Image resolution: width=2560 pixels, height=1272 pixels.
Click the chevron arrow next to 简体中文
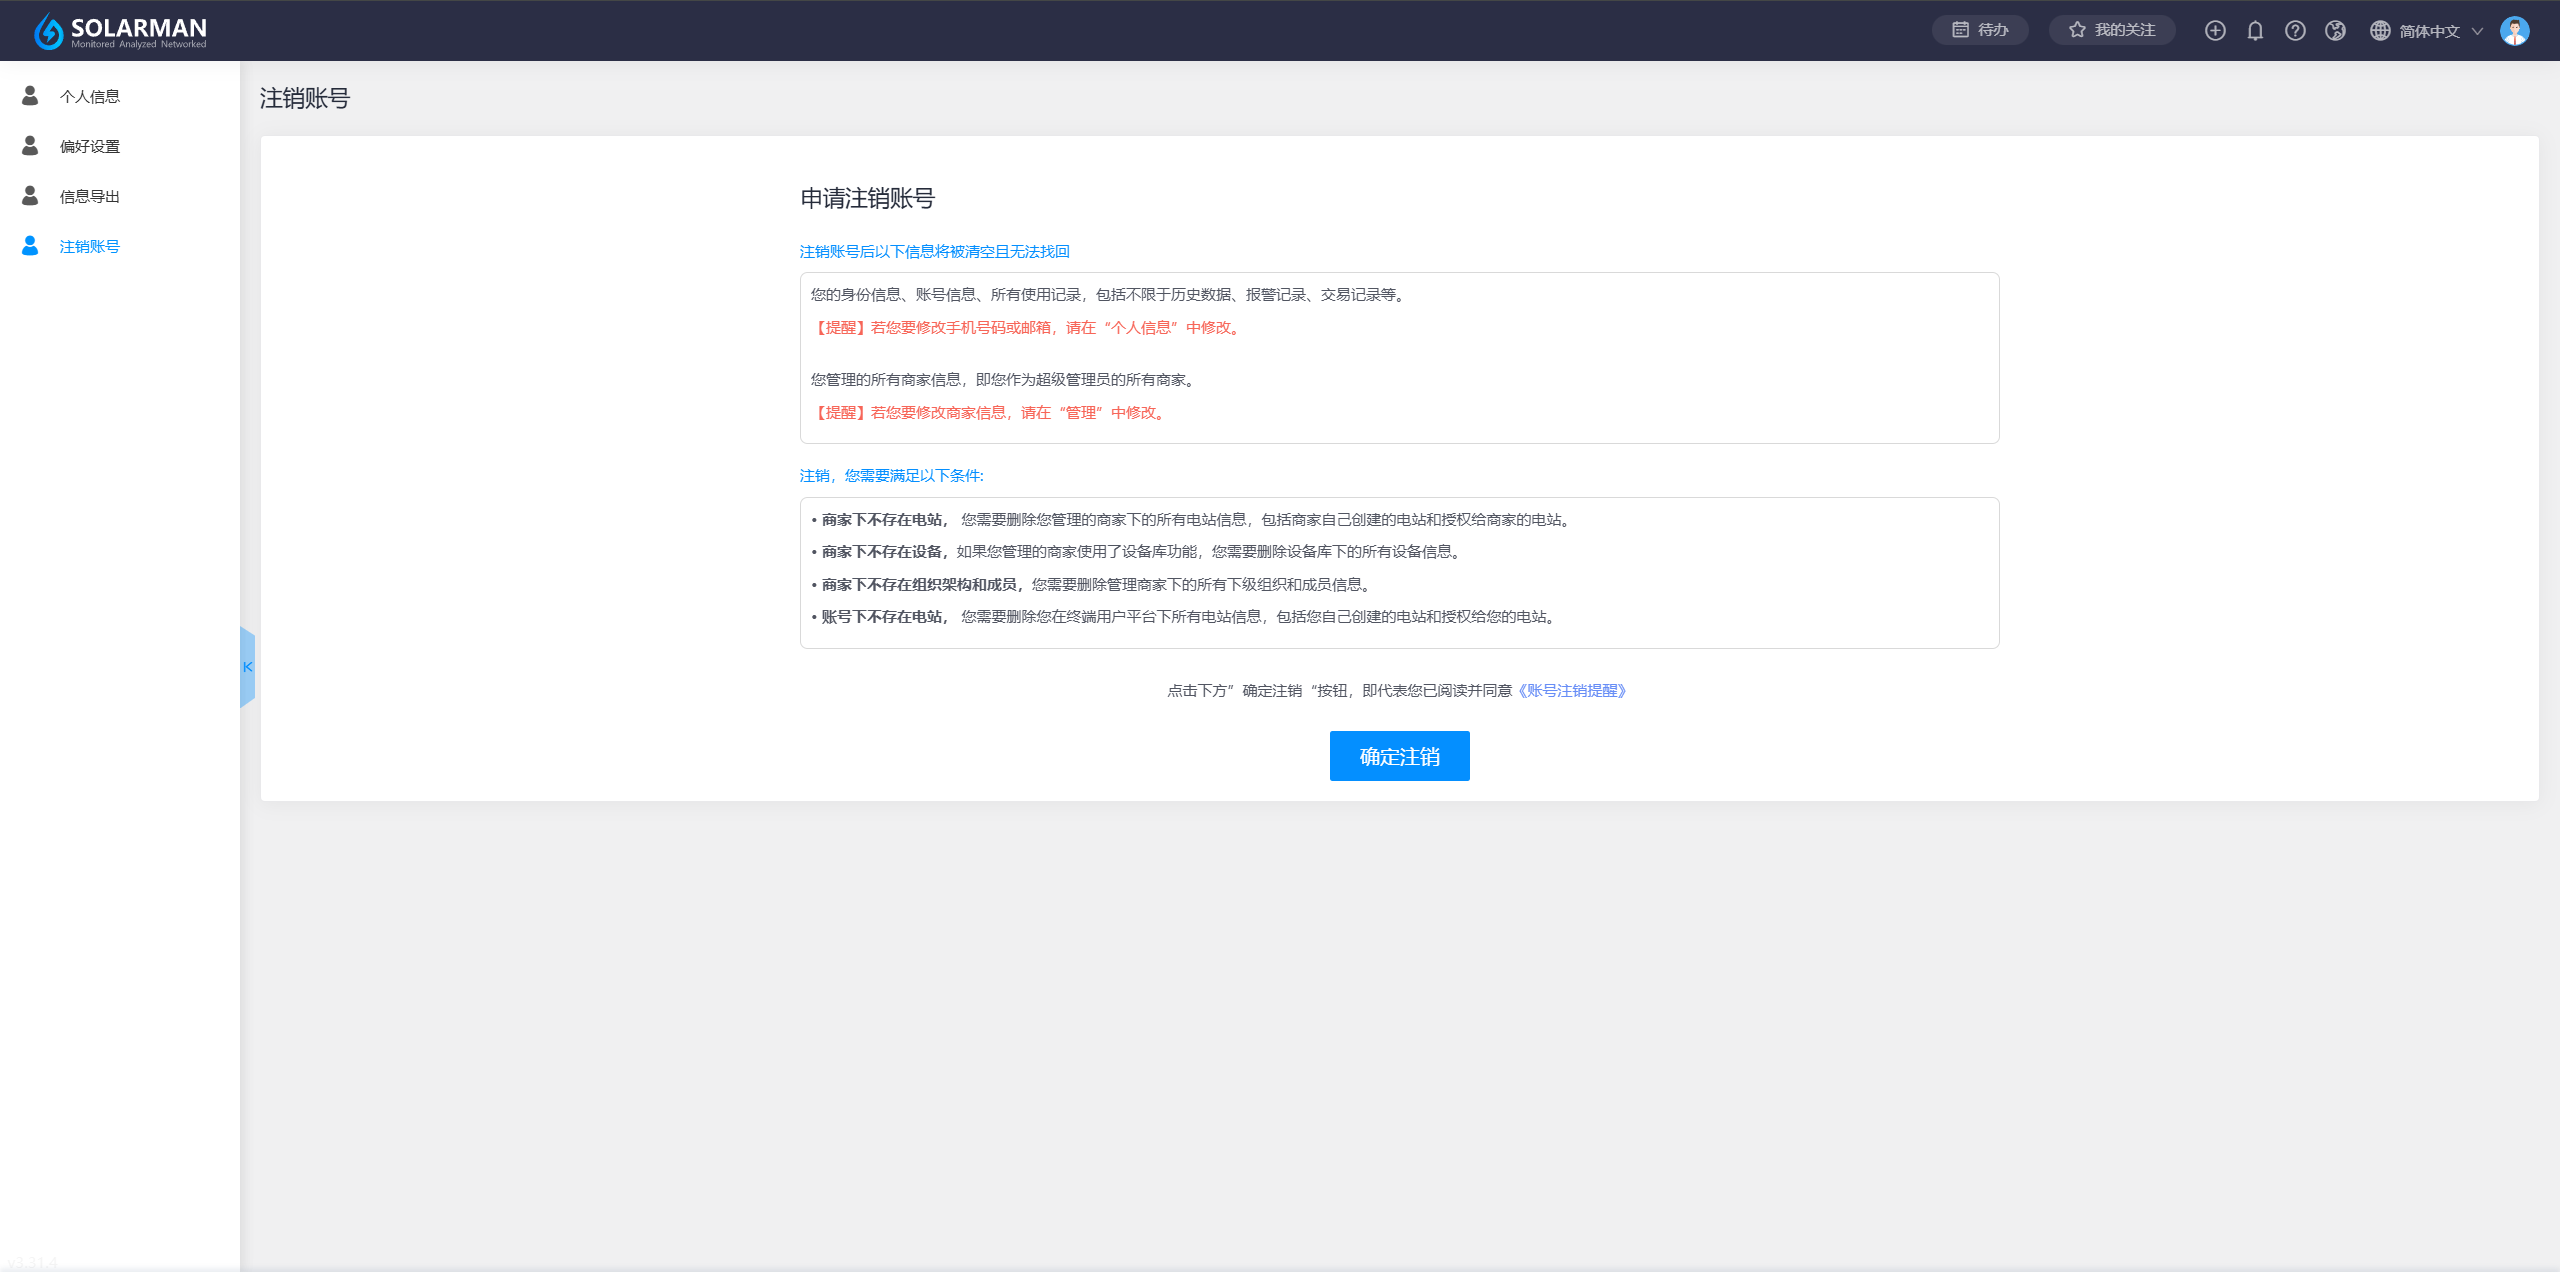click(2478, 31)
